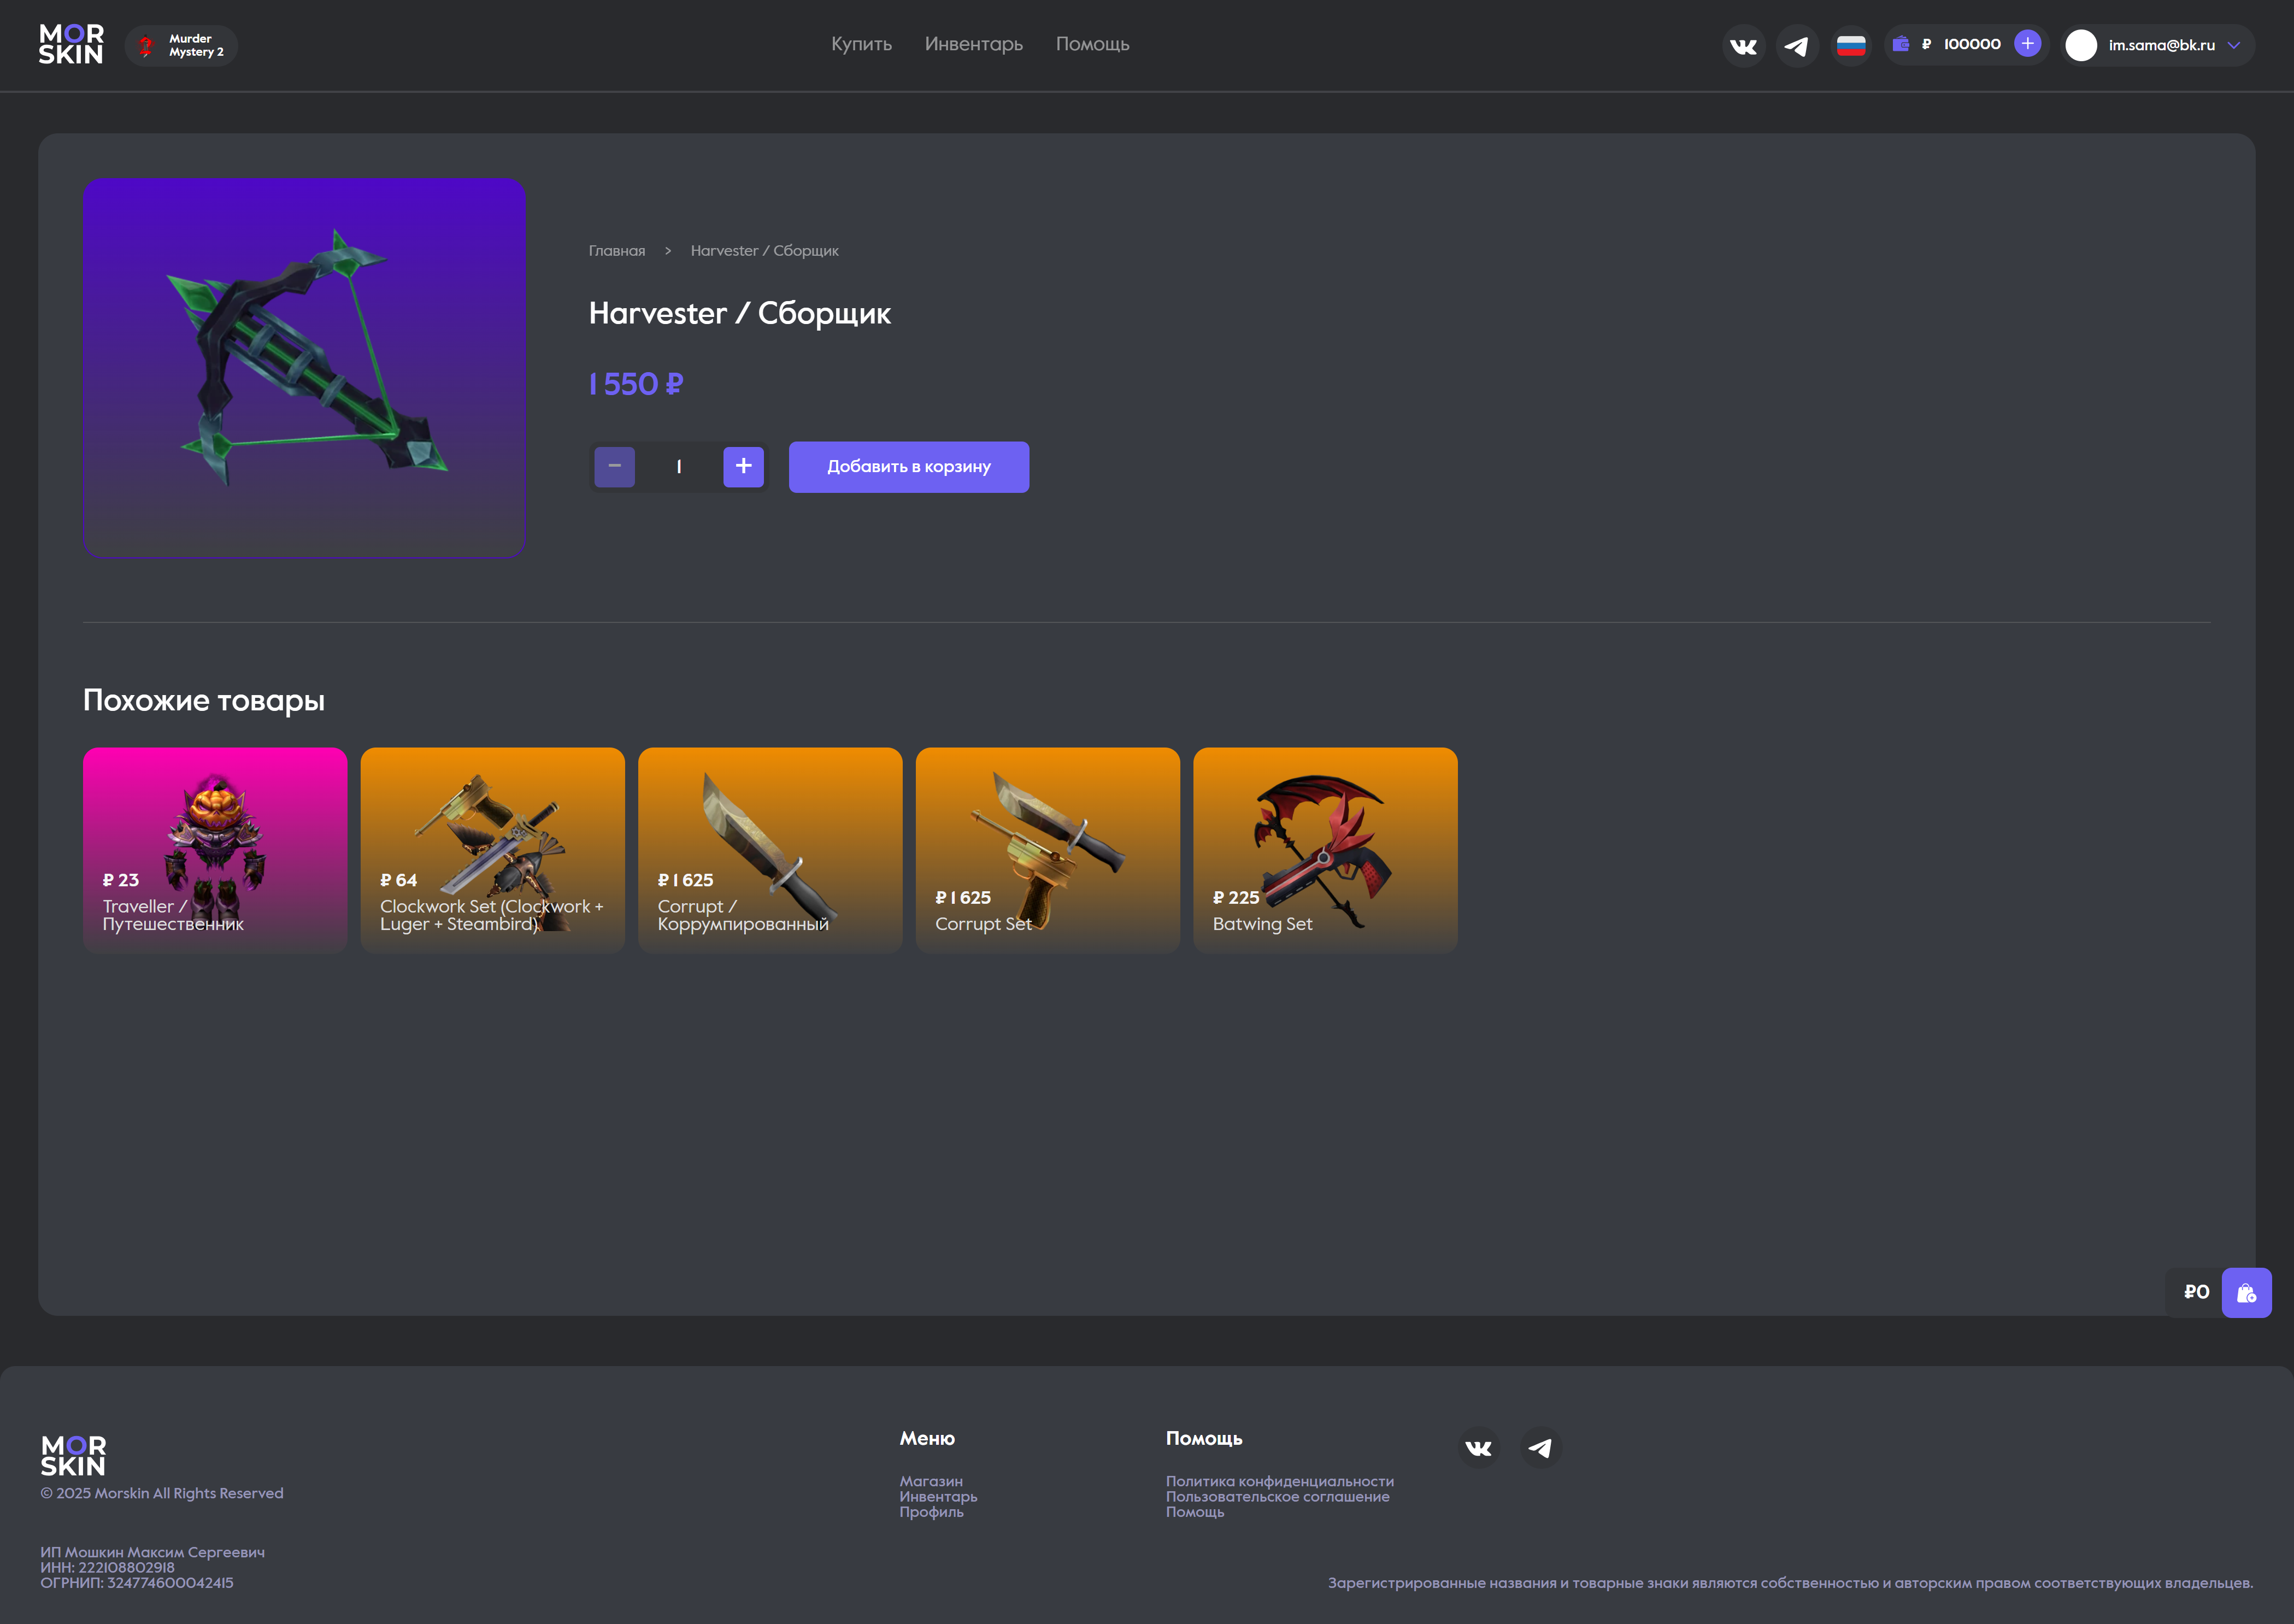Click the Главная breadcrumb link

(617, 251)
